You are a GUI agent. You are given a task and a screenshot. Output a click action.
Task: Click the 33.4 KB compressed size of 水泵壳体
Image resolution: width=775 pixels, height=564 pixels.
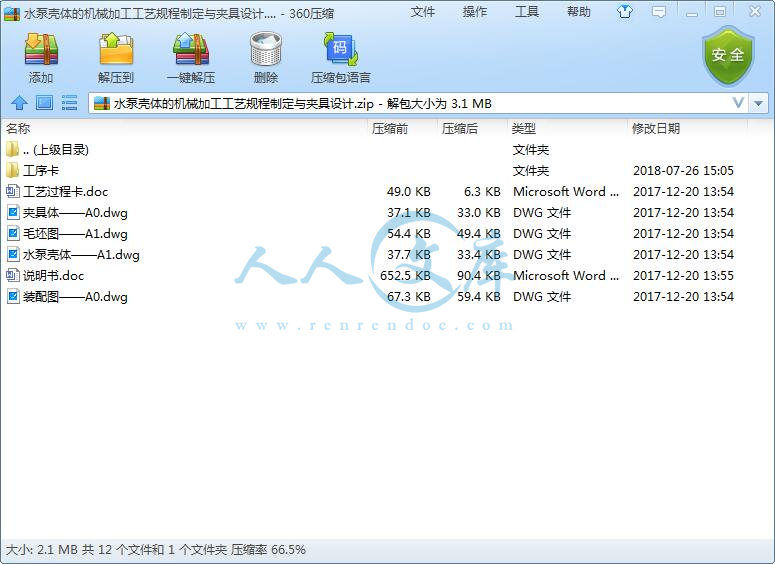479,255
